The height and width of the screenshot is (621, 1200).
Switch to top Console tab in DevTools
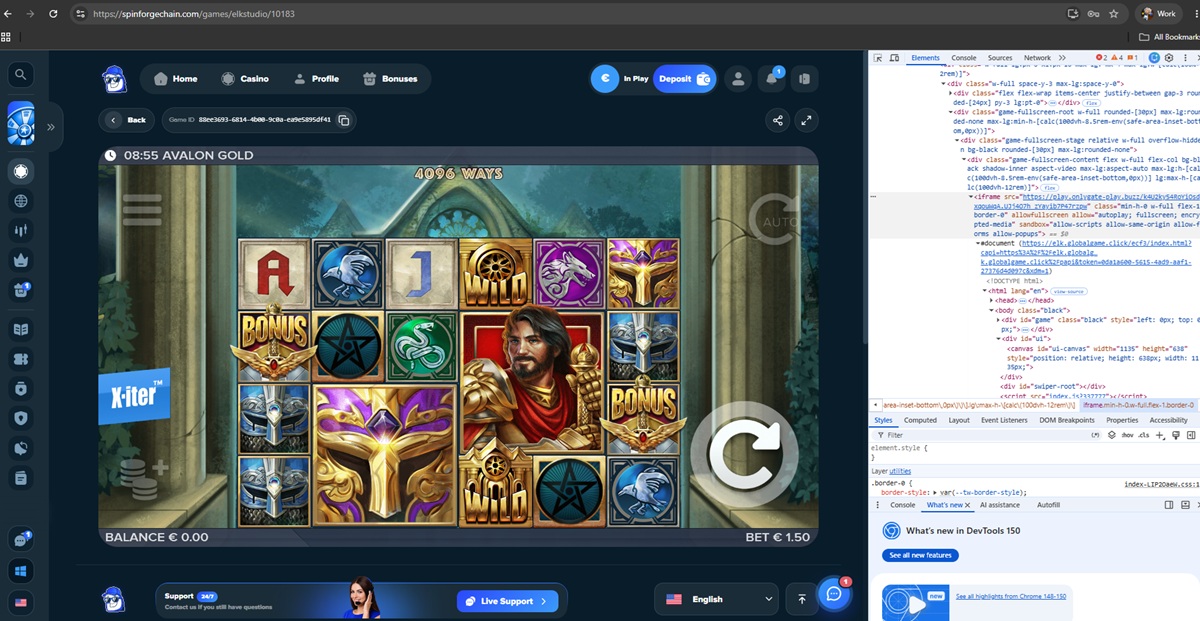[964, 58]
